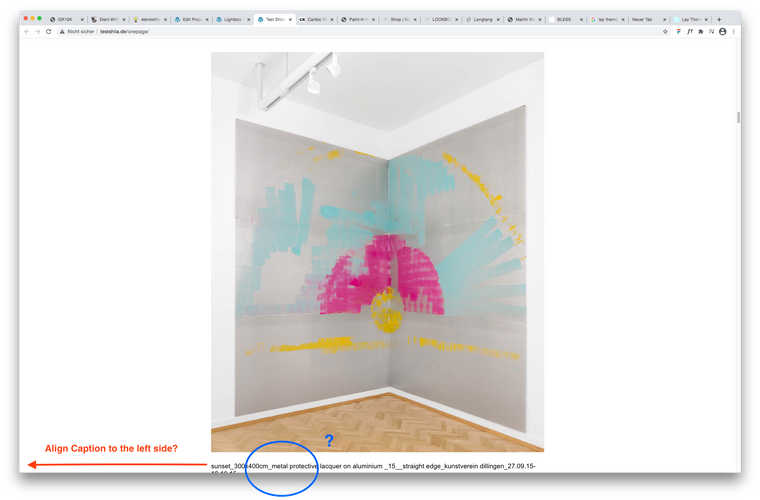Click the page's vertical scrollbar
The height and width of the screenshot is (500, 760).
click(738, 118)
